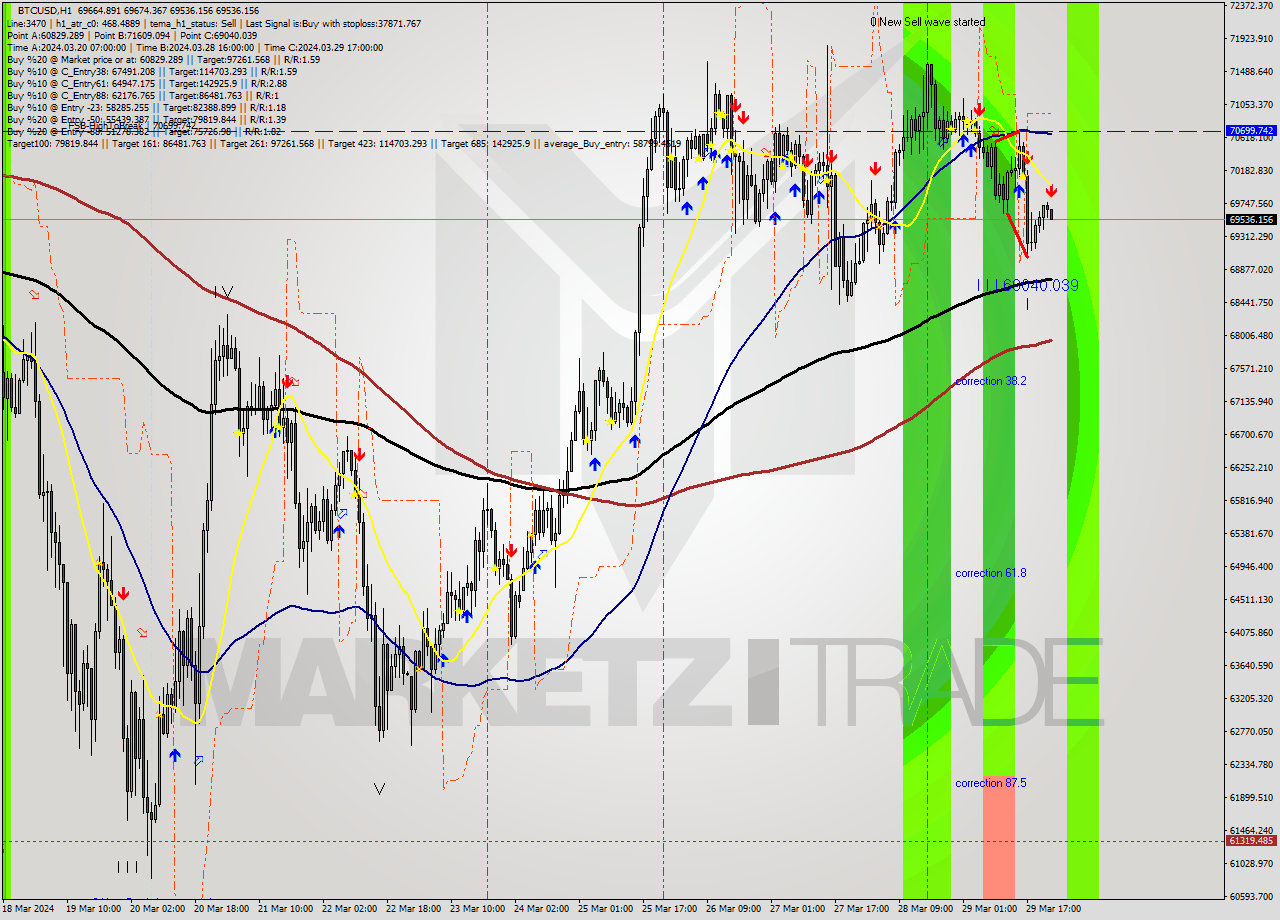The image size is (1280, 920).
Task: Click the 'I I I 69040.039' point C label
Action: 1027,286
